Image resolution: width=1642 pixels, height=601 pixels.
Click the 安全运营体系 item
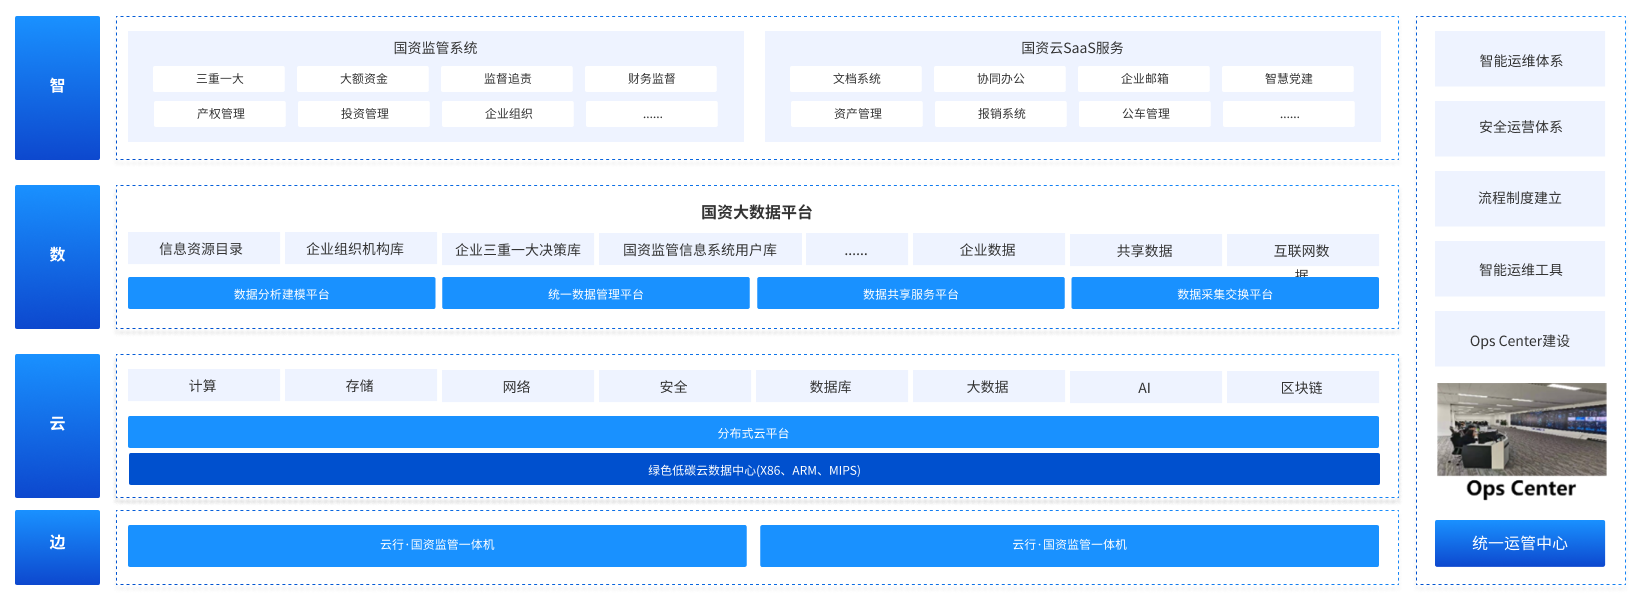point(1520,128)
